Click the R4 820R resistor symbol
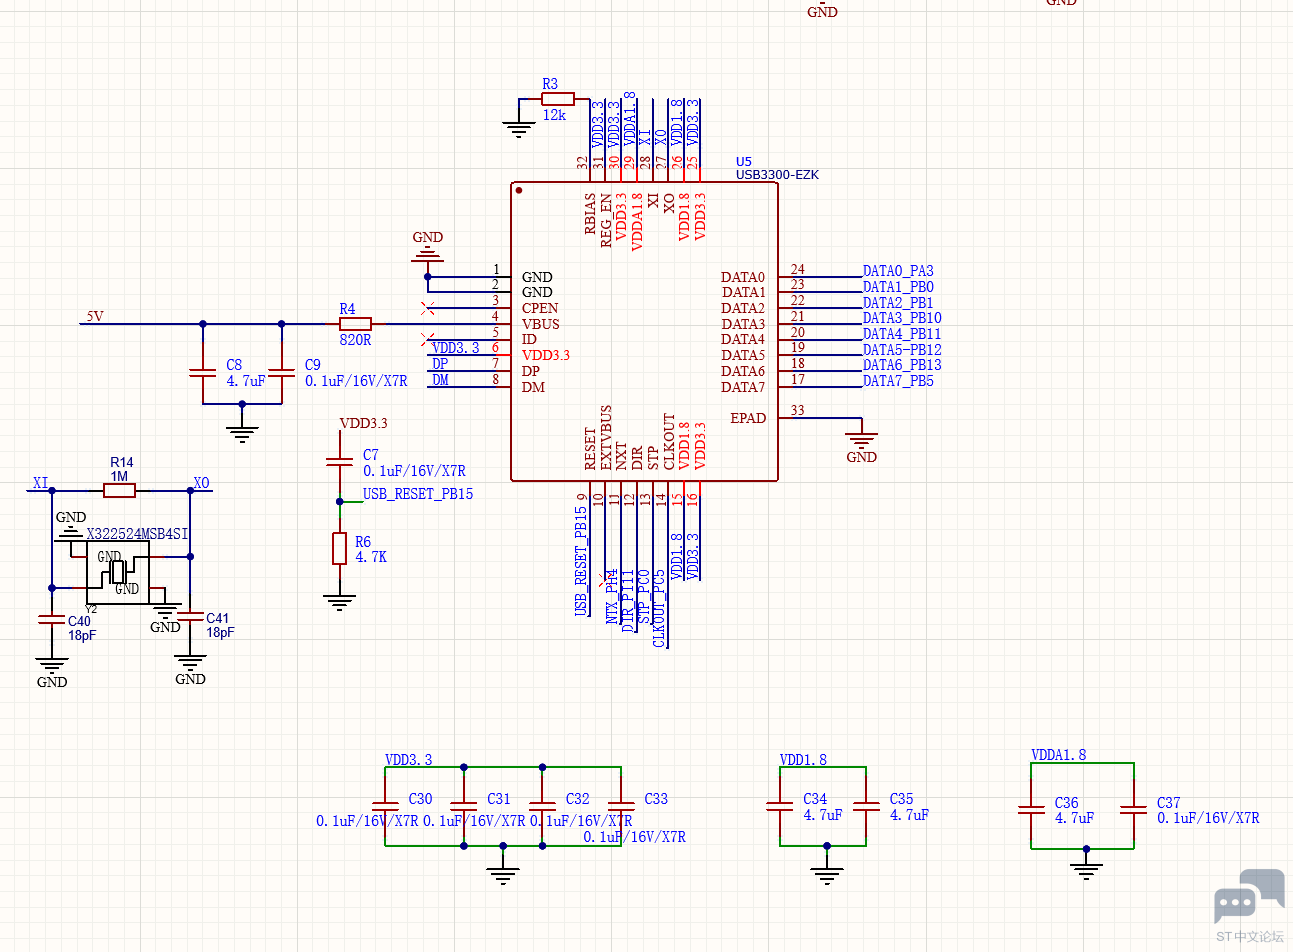The image size is (1293, 952). click(355, 324)
